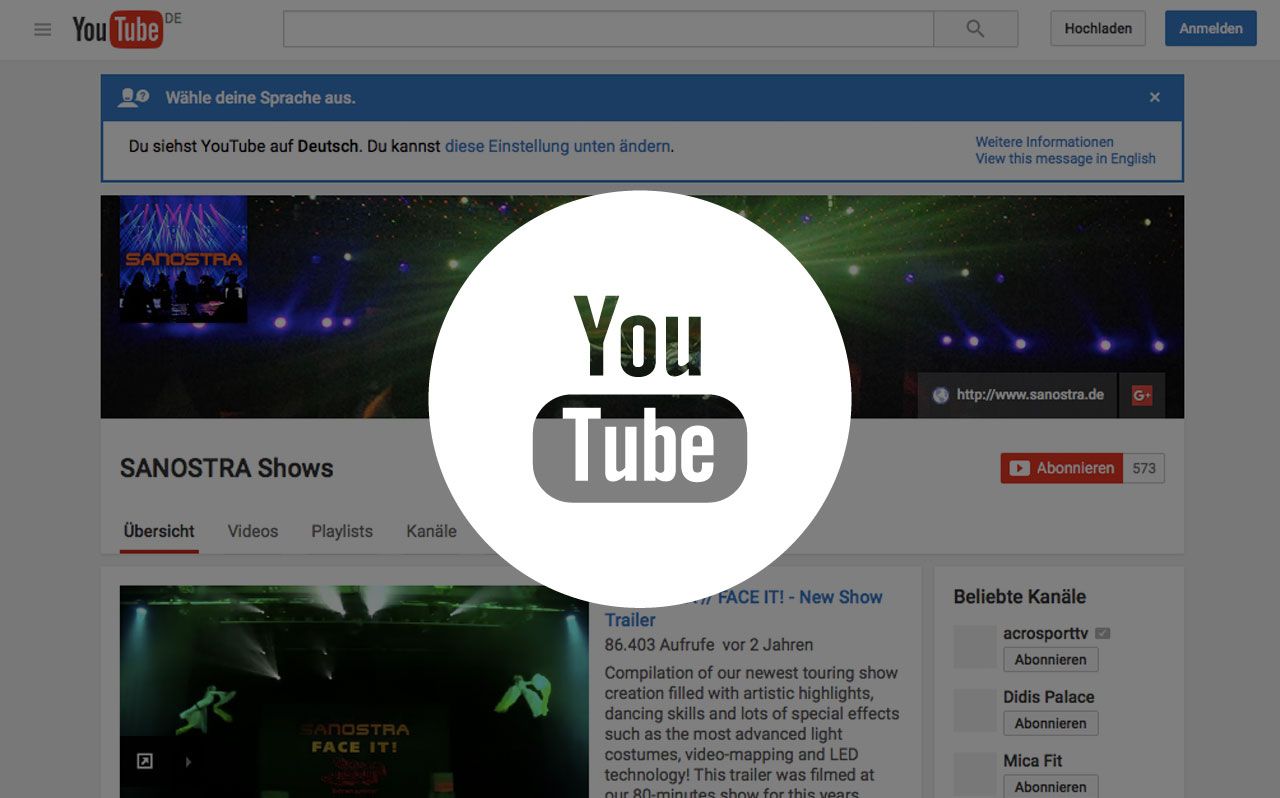Subscribe to SANOSTRA Shows with Abonnieren
The height and width of the screenshot is (798, 1280).
[1062, 468]
